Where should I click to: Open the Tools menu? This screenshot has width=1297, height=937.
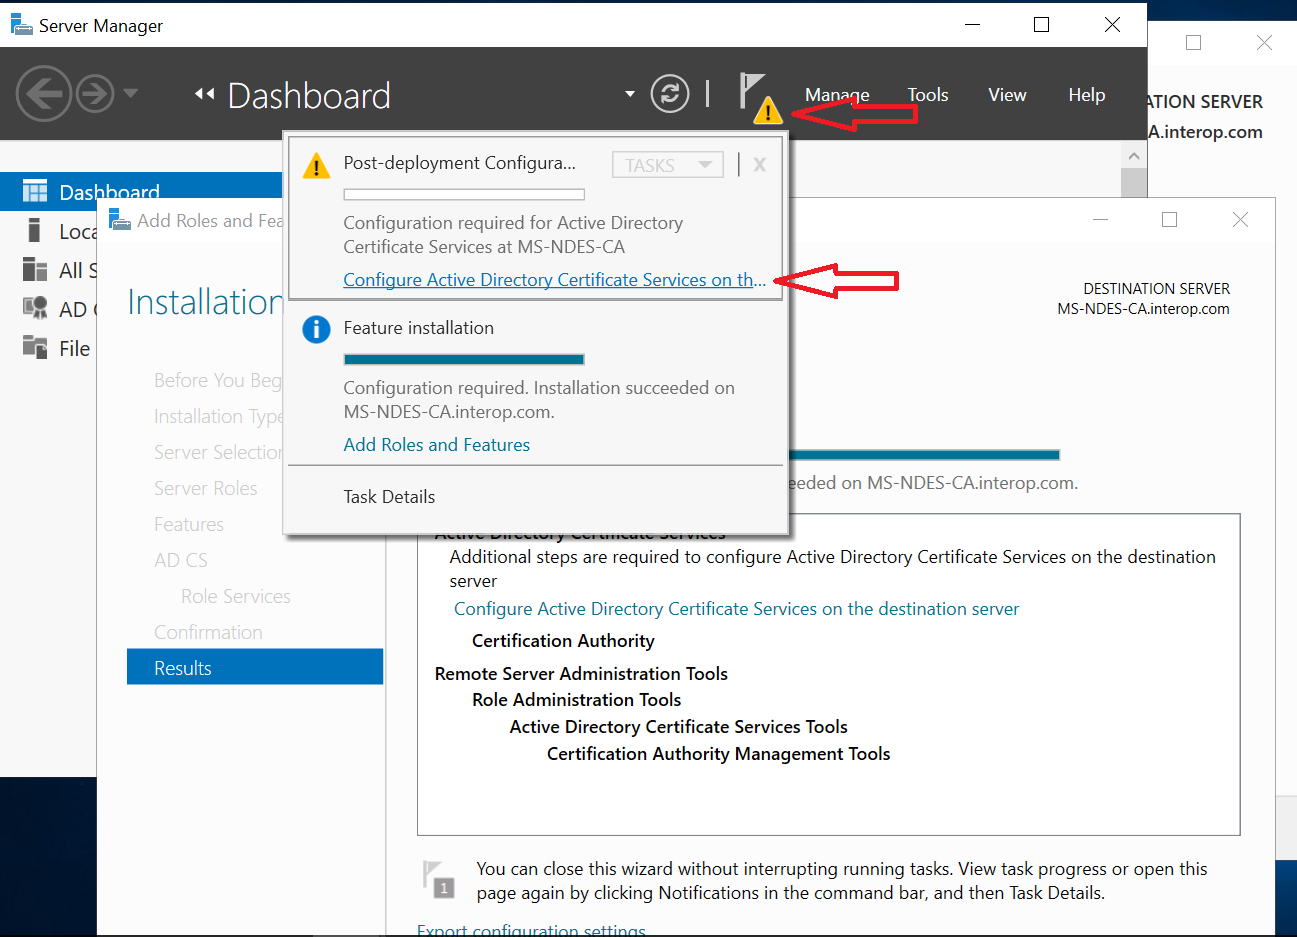(928, 95)
